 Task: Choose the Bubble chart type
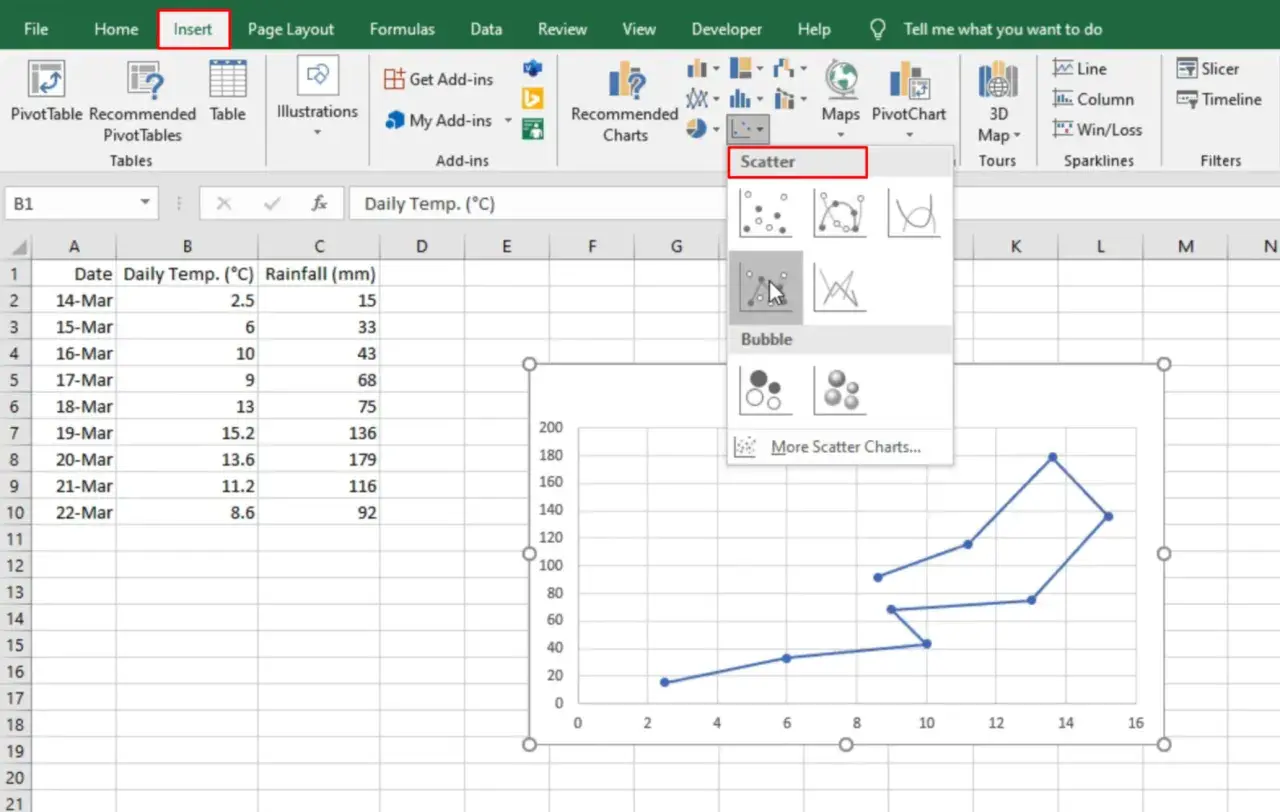[765, 390]
